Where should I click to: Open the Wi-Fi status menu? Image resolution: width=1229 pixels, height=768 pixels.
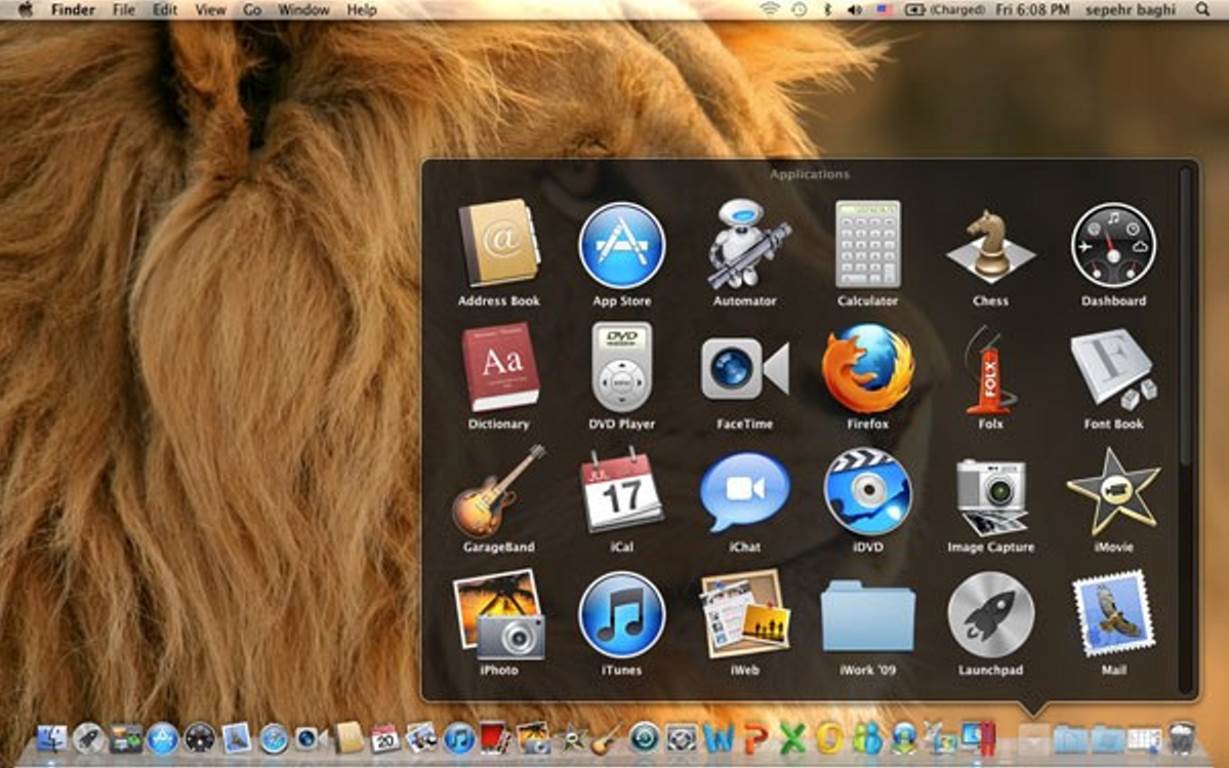[769, 10]
